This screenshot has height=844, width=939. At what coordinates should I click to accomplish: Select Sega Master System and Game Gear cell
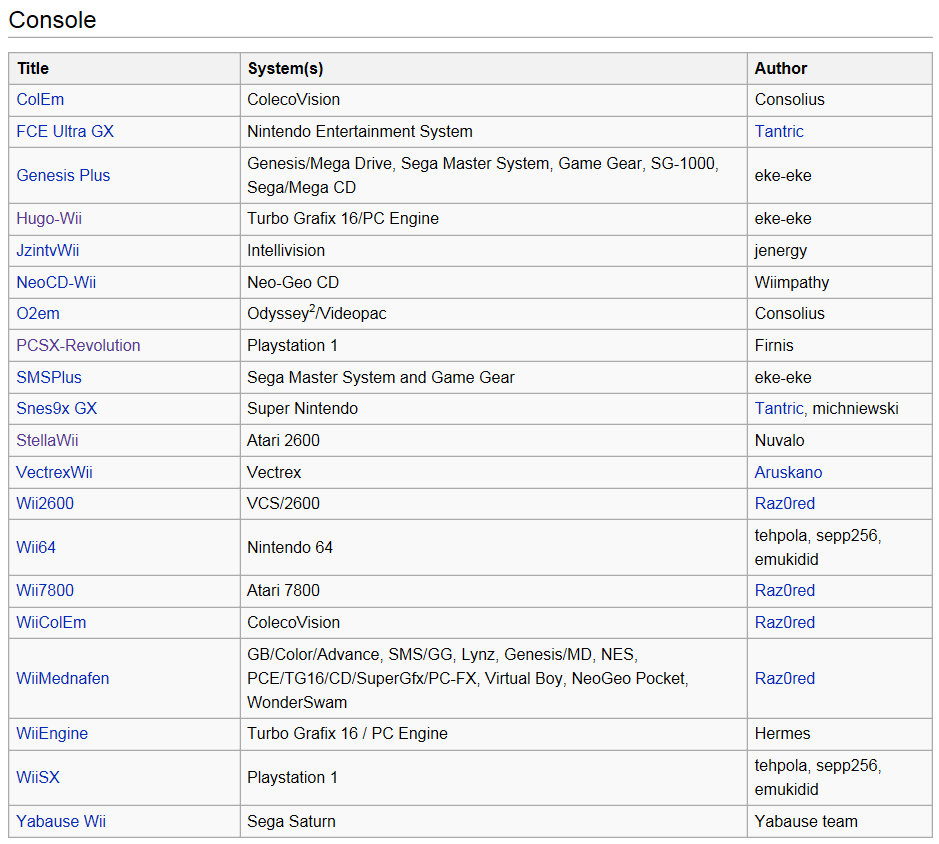tap(493, 377)
